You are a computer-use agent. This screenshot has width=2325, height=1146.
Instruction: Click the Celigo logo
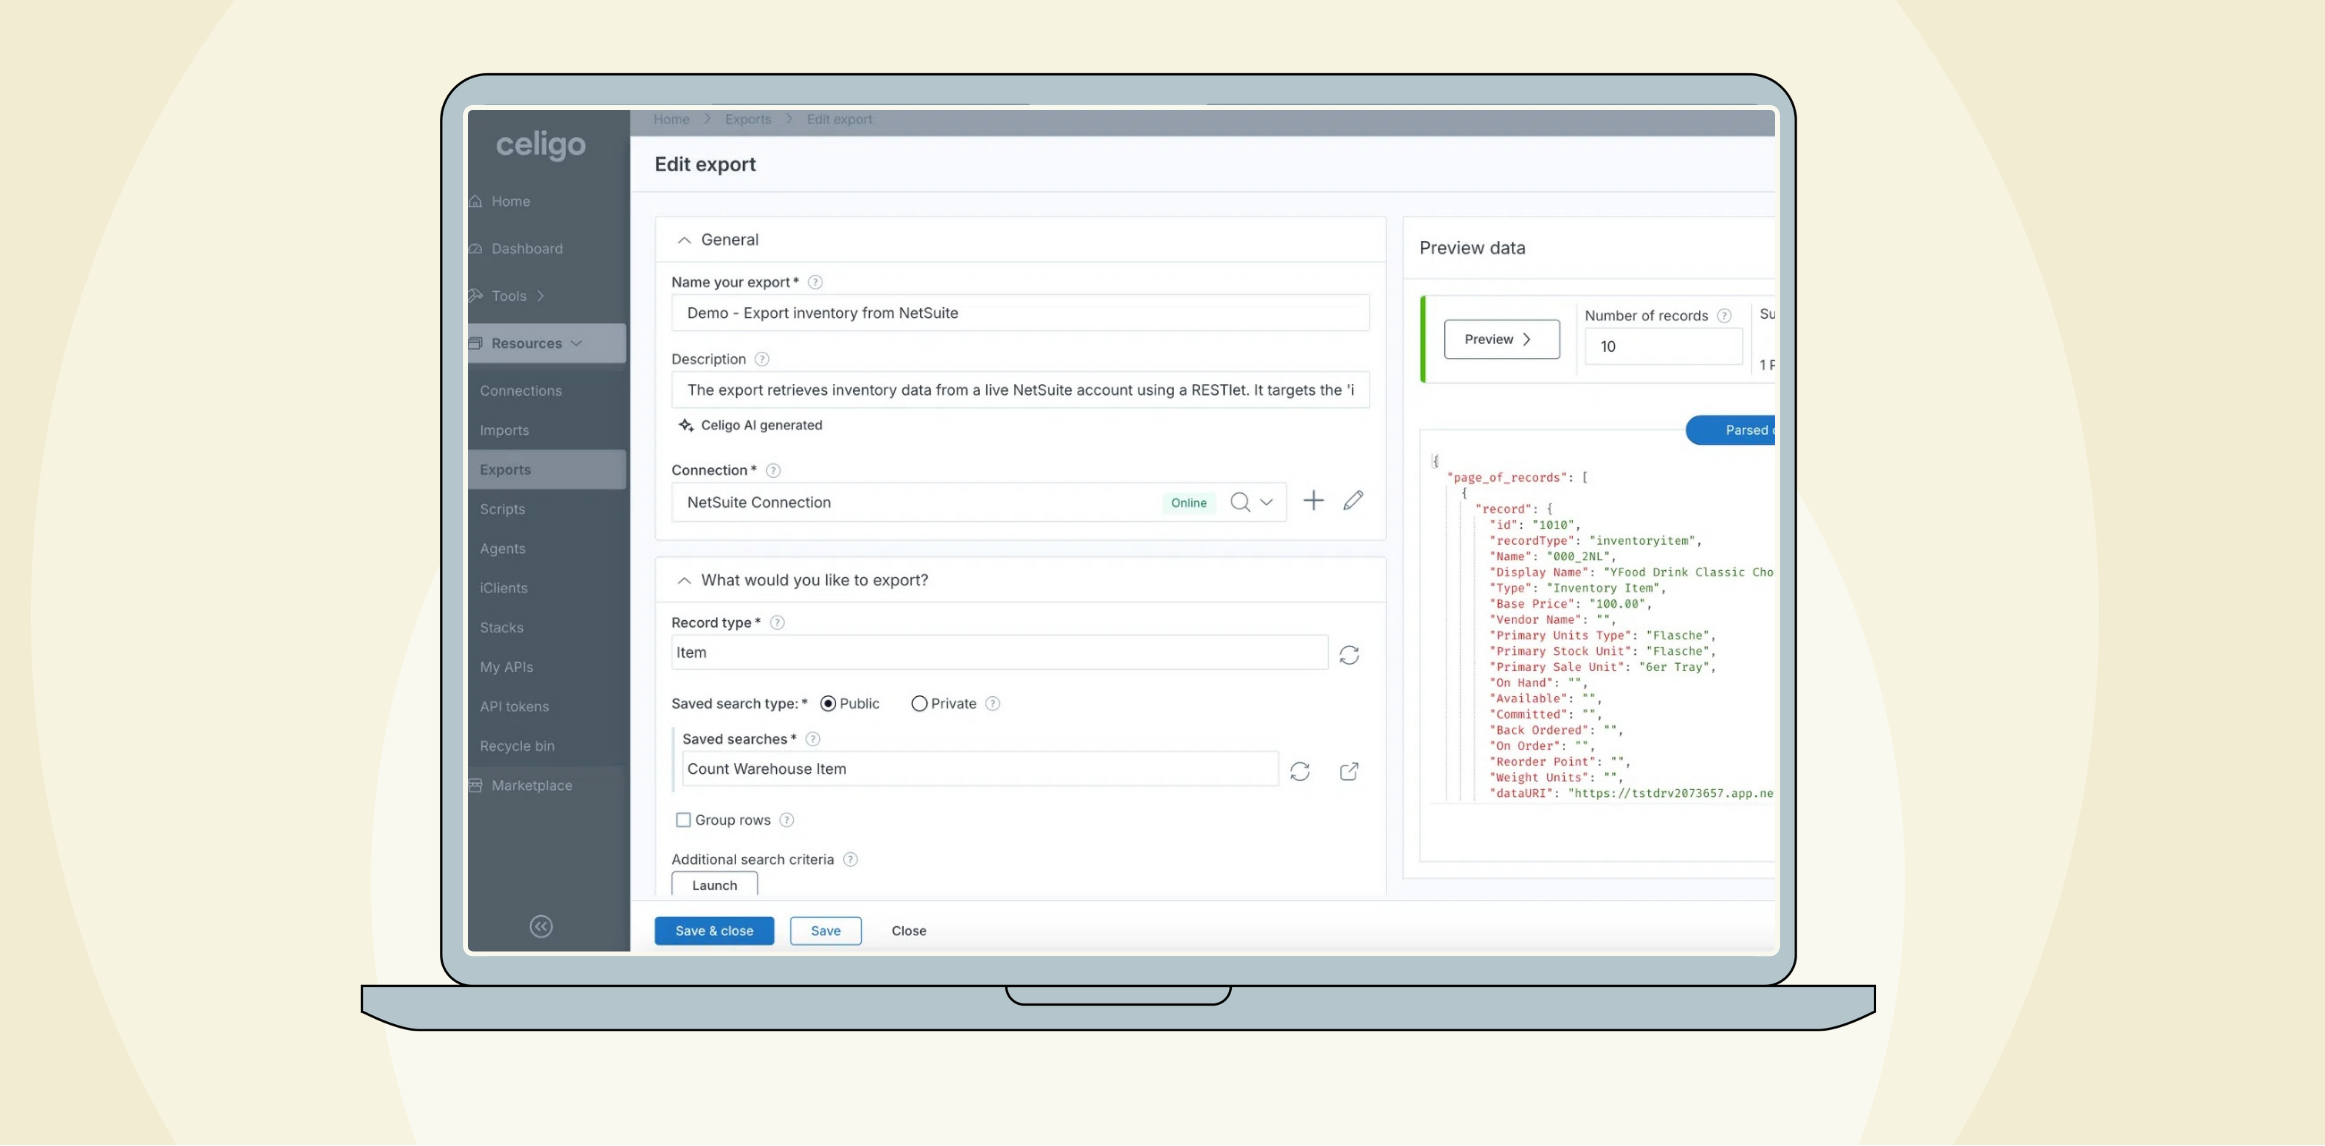pyautogui.click(x=541, y=146)
